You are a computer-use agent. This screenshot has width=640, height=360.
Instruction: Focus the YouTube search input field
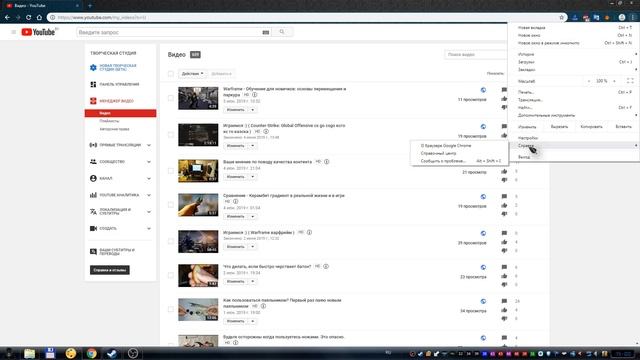pos(169,32)
